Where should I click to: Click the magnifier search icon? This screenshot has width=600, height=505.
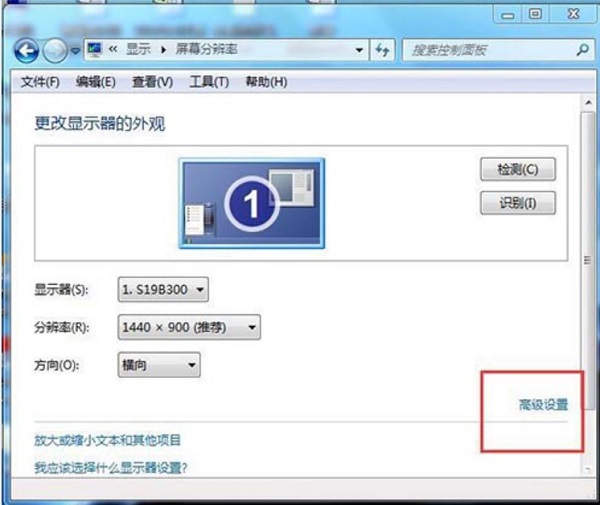[582, 49]
